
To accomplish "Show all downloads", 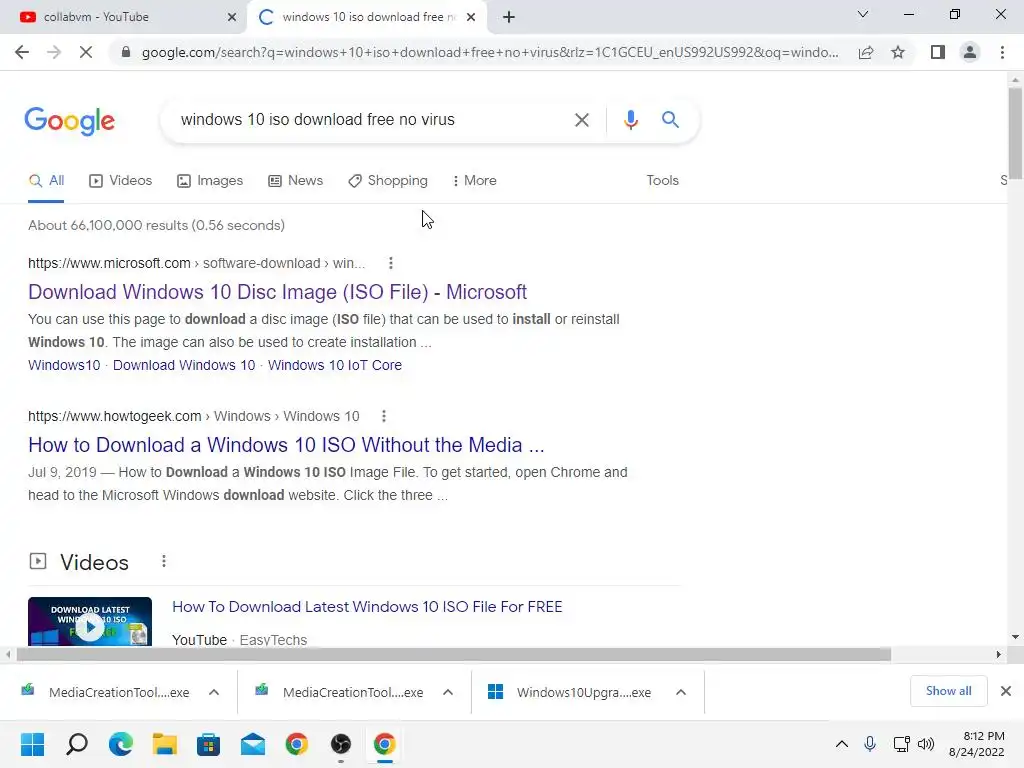I will click(x=948, y=691).
